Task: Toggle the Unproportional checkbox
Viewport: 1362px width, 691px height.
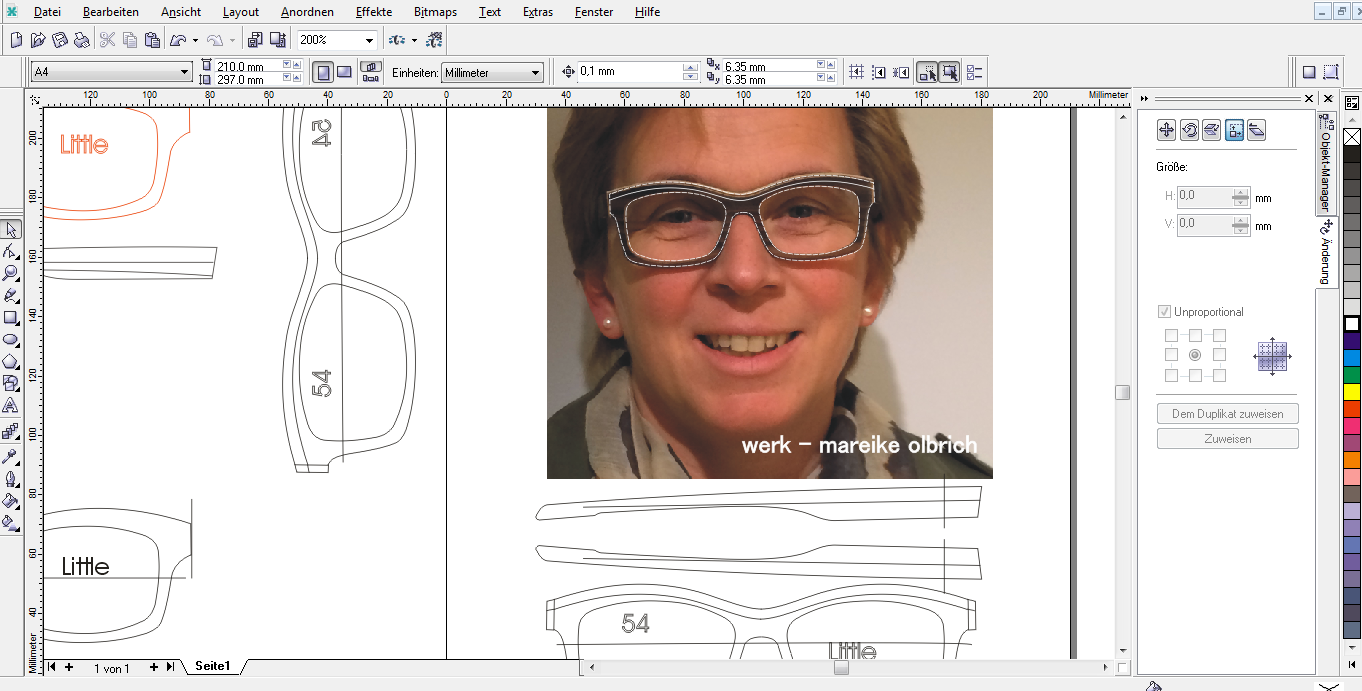Action: (x=1164, y=312)
